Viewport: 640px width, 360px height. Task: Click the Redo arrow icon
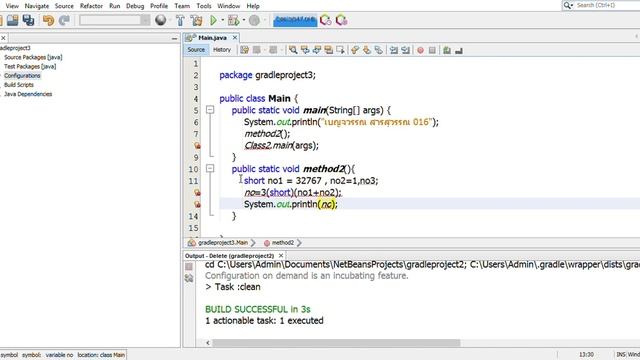pyautogui.click(x=64, y=20)
